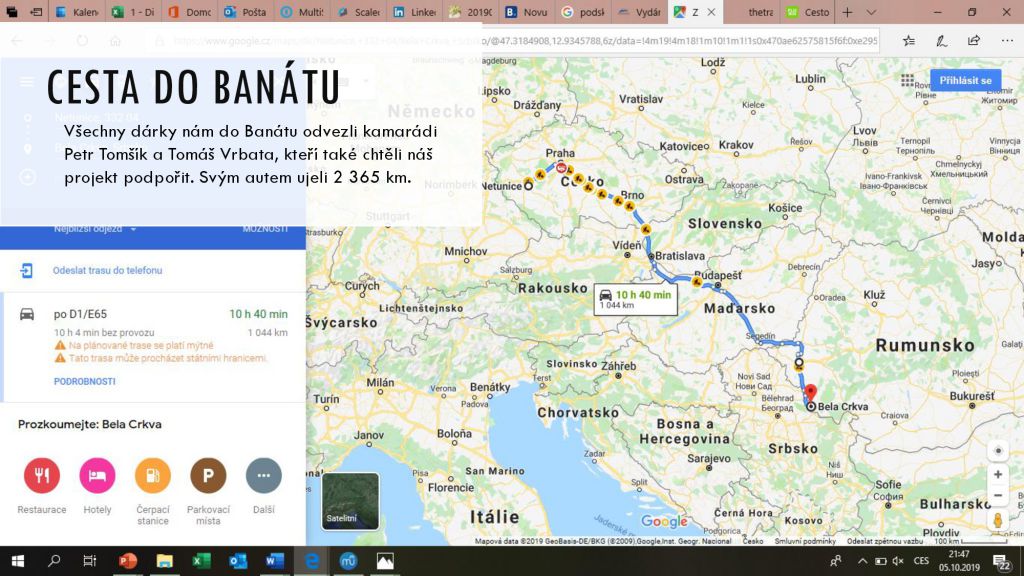
Task: Close the active Google Maps tab
Action: coord(711,12)
